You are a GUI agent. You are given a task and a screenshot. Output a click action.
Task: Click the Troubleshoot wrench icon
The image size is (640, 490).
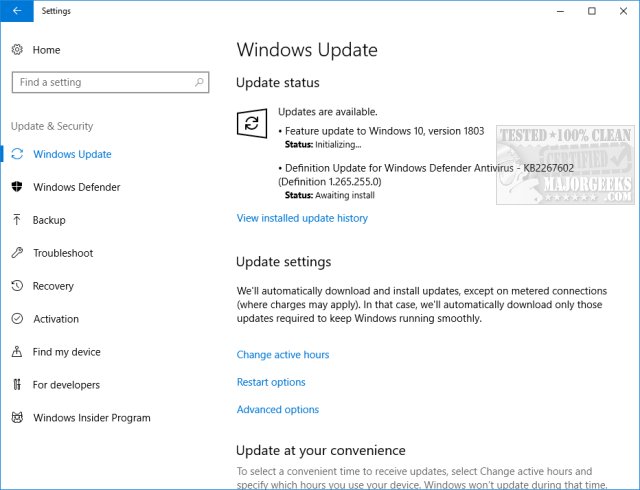[17, 253]
